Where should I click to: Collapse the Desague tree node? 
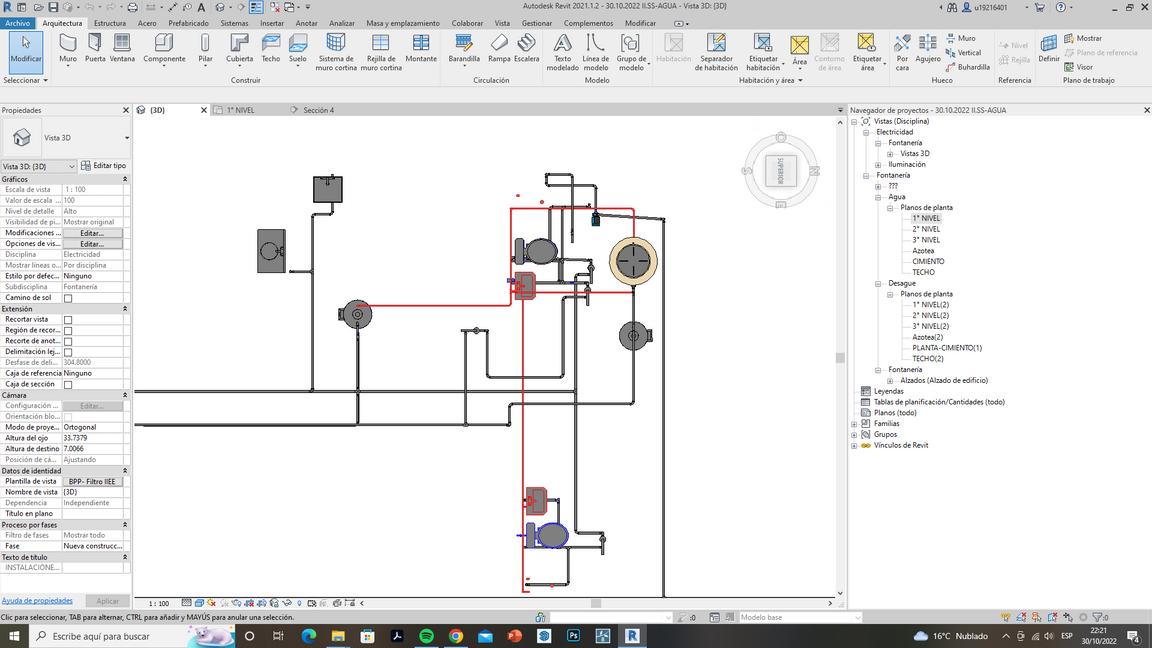(x=878, y=283)
